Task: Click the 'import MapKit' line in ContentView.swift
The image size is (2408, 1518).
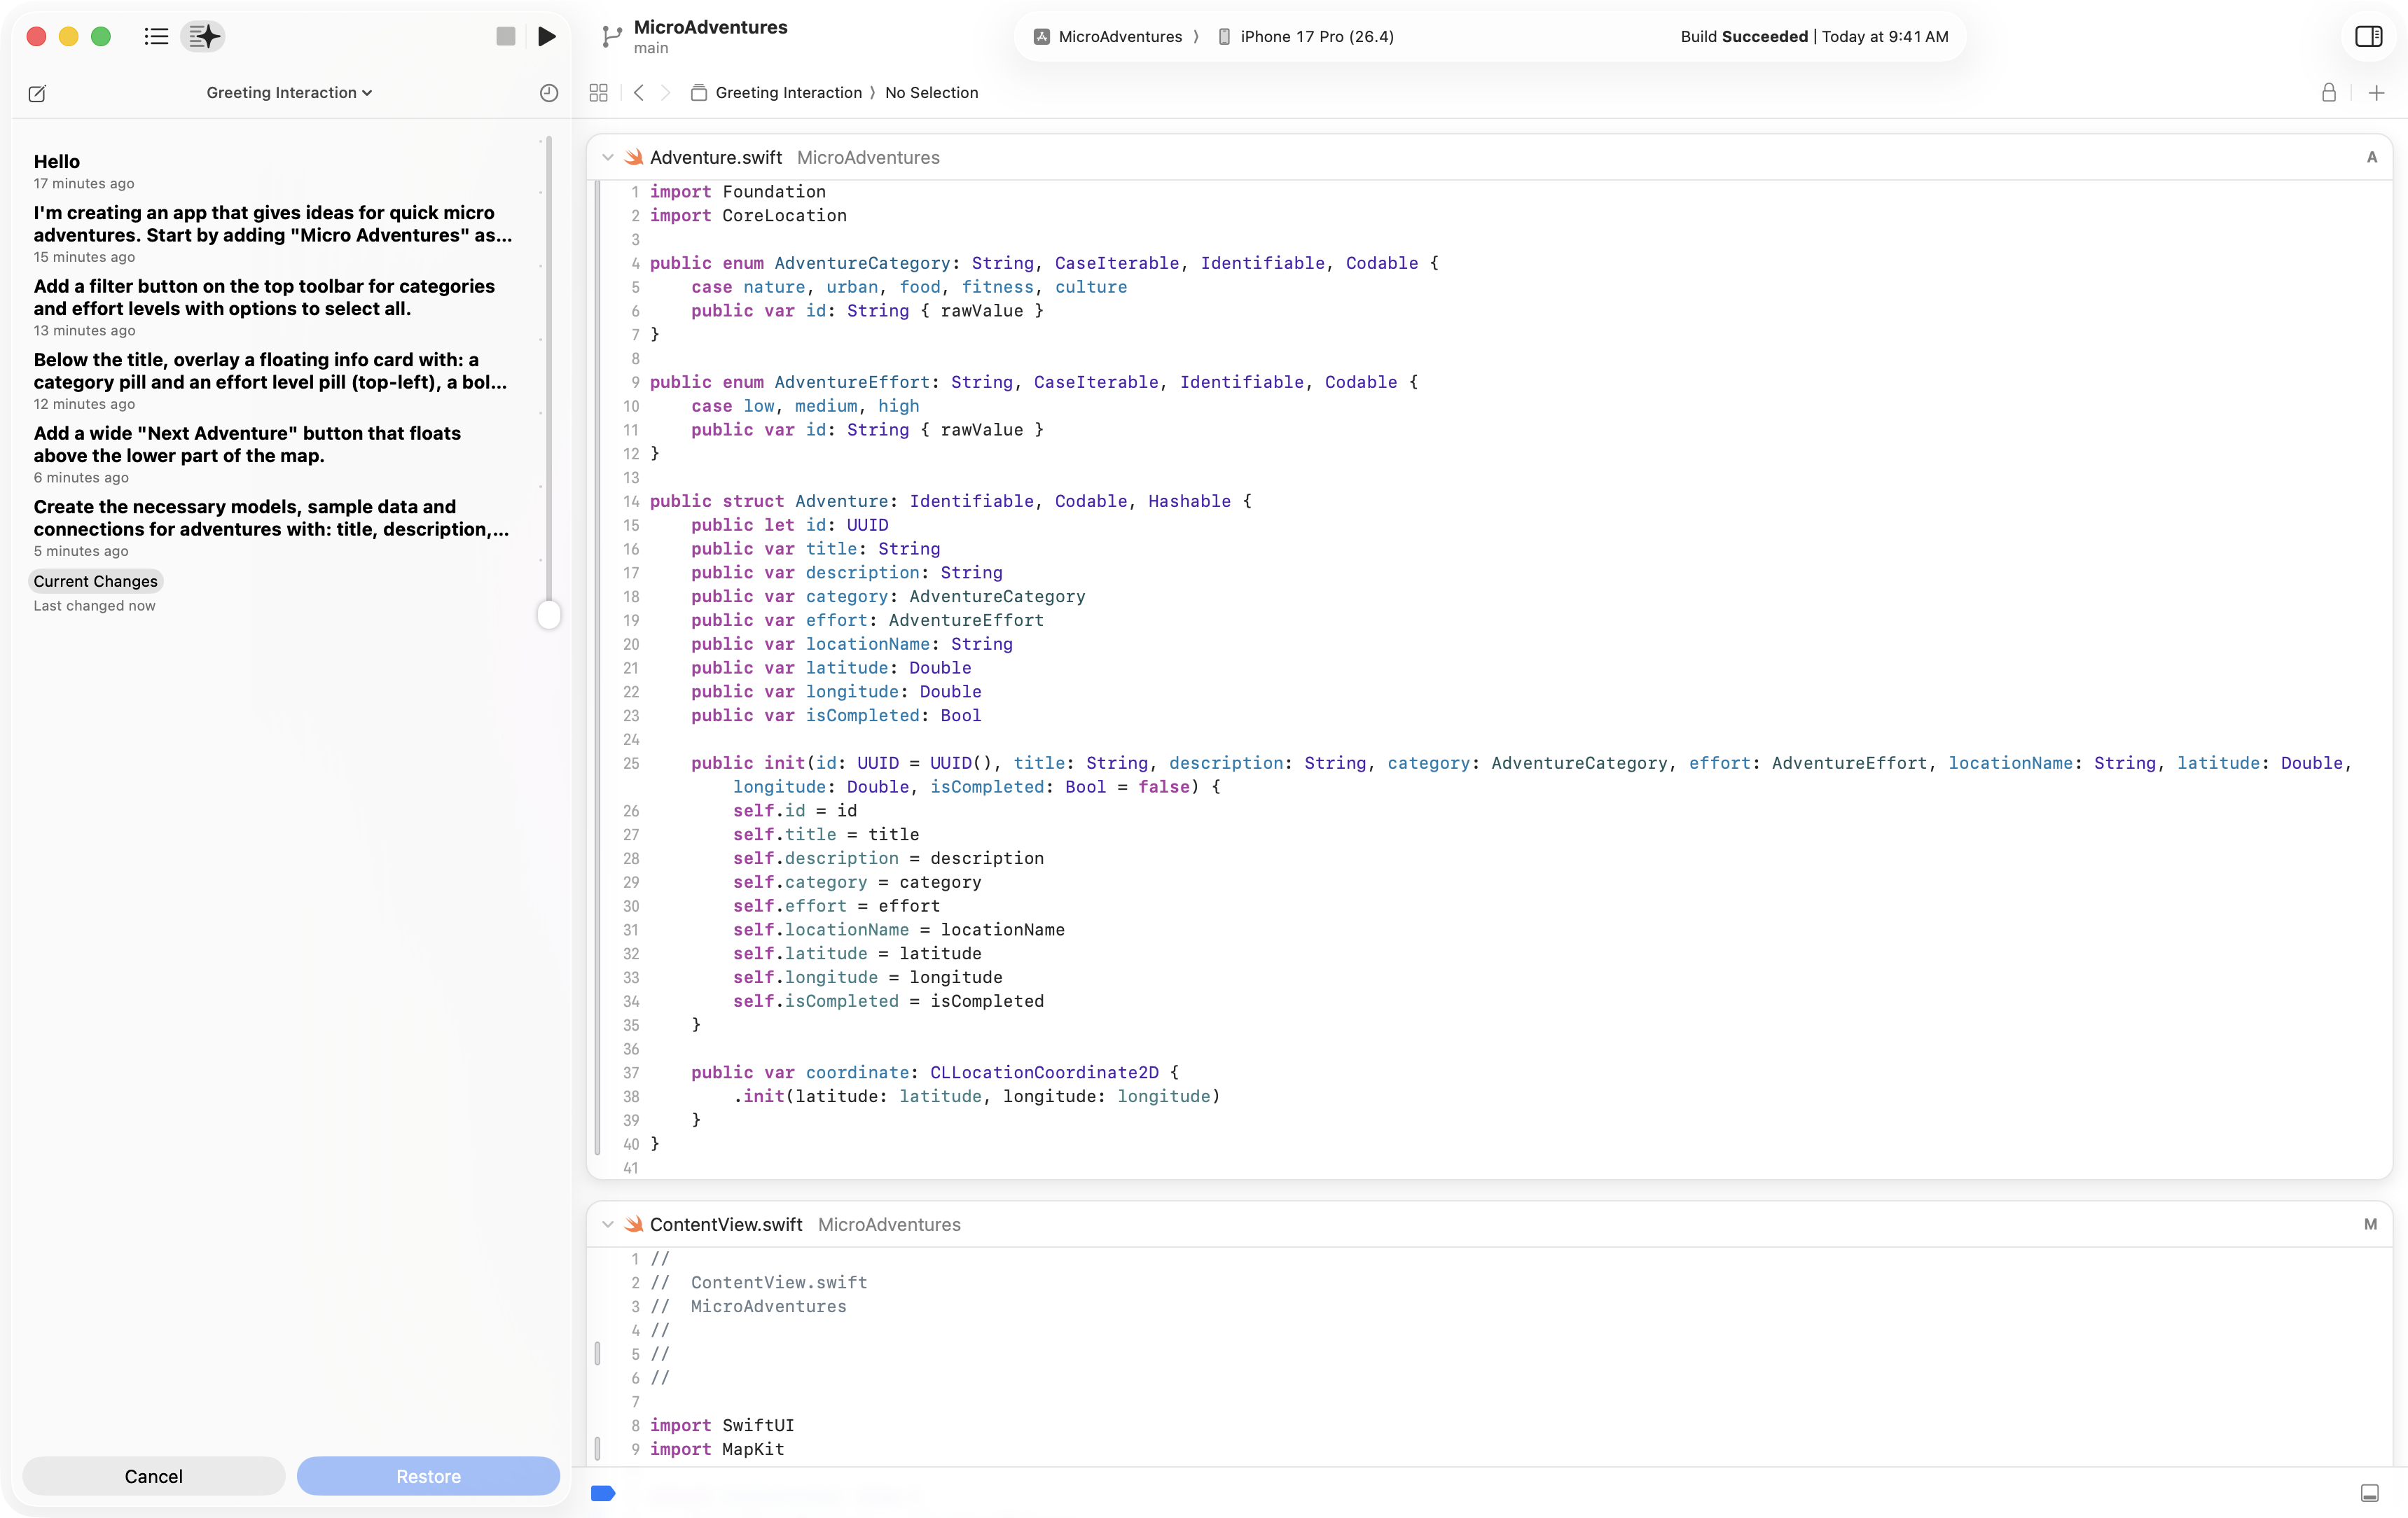Action: tap(717, 1450)
